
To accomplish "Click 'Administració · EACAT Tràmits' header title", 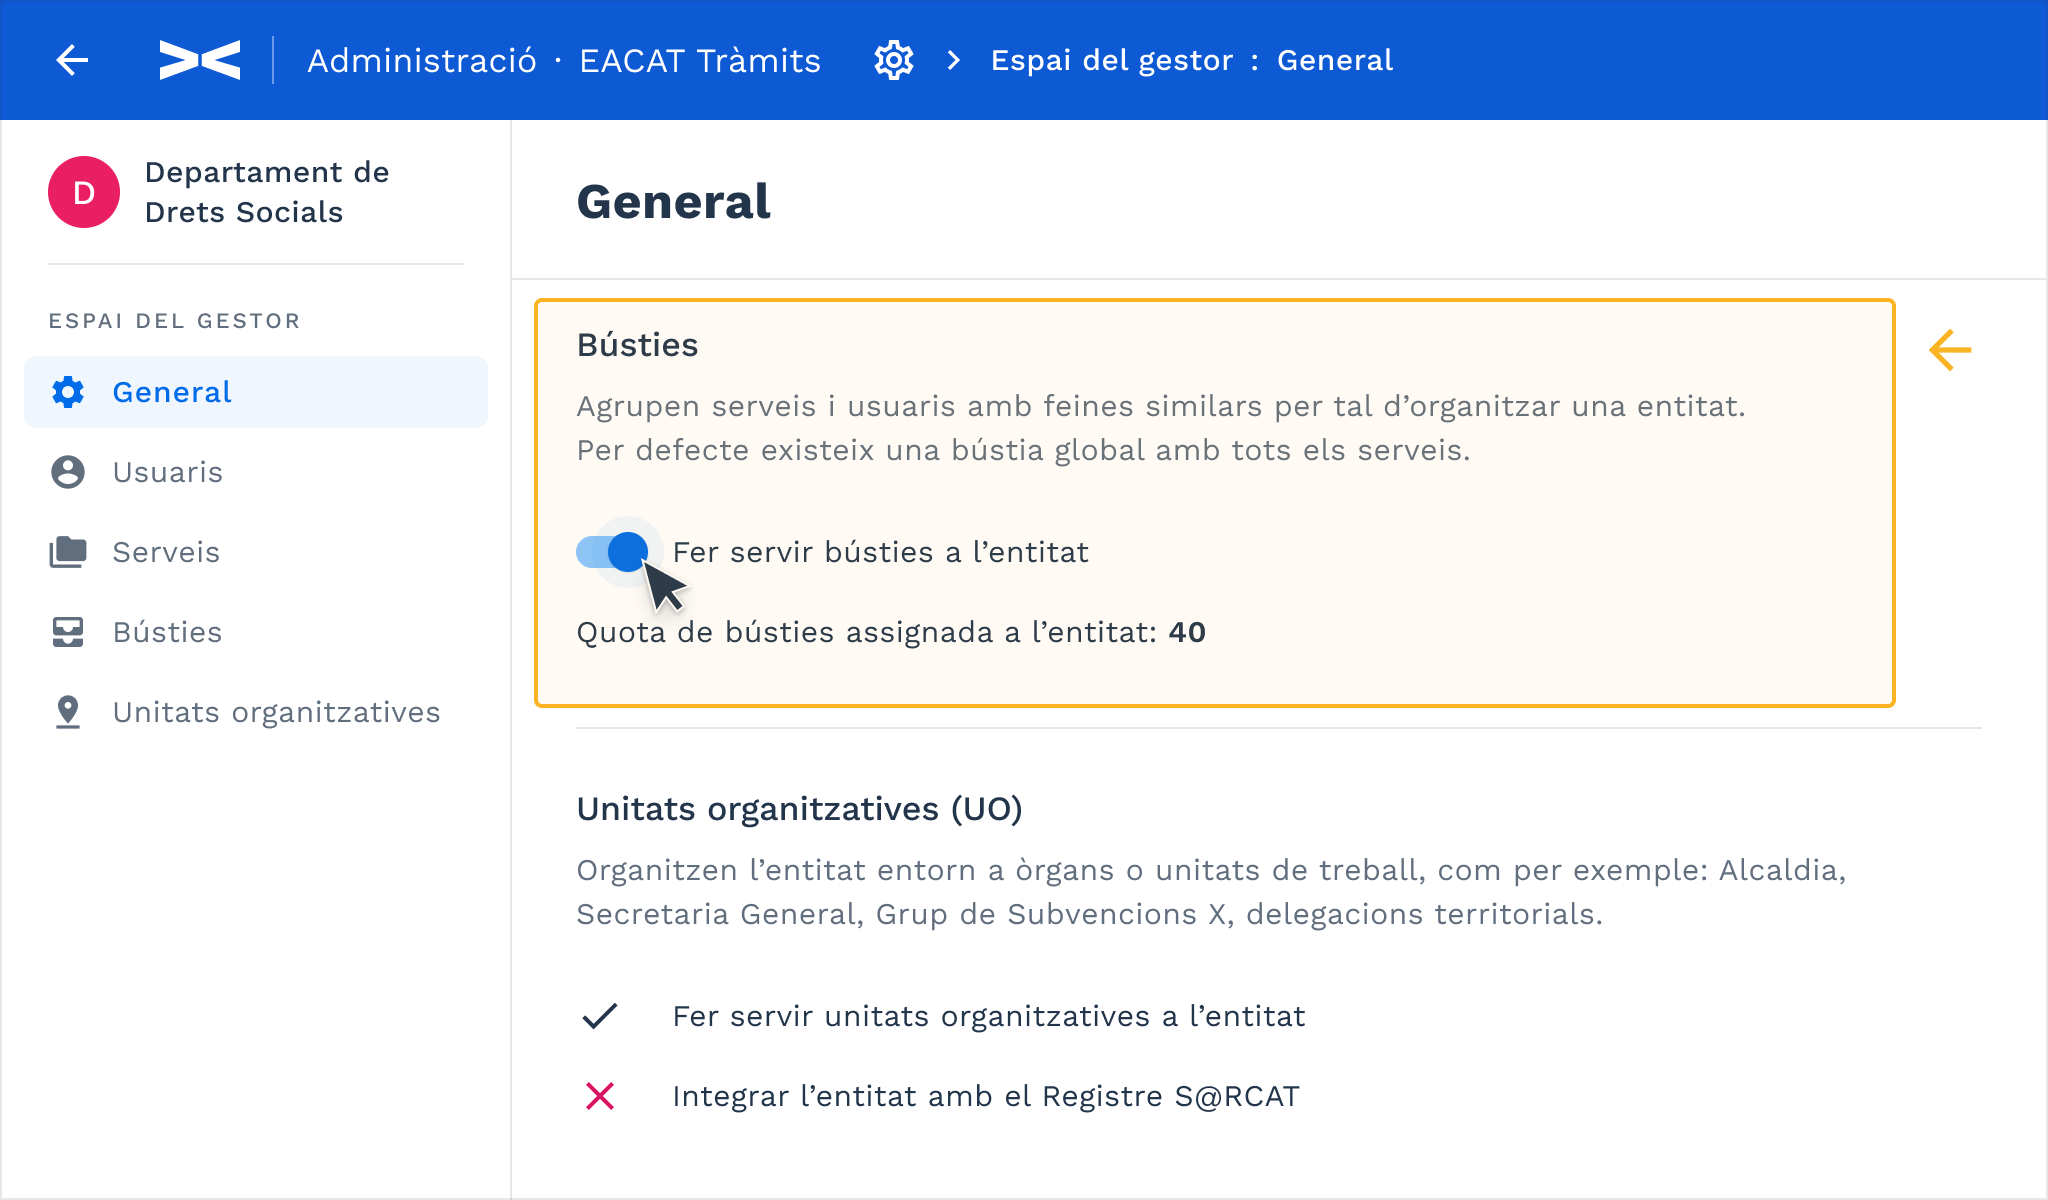I will coord(564,60).
